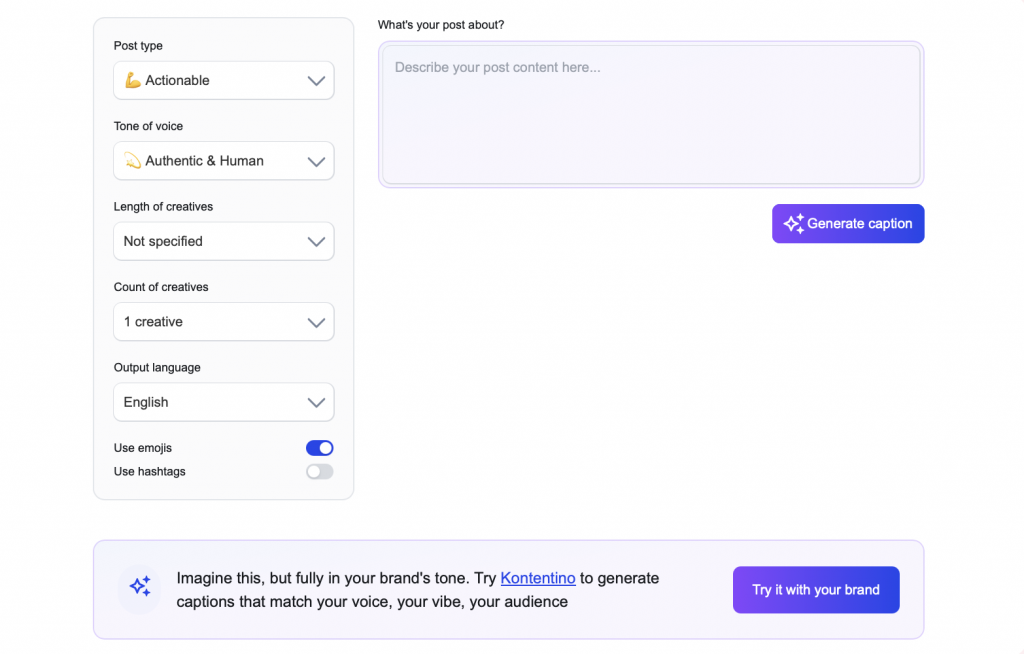Click the round sparkle icon in brand banner
This screenshot has height=654, width=1024.
tap(140, 587)
